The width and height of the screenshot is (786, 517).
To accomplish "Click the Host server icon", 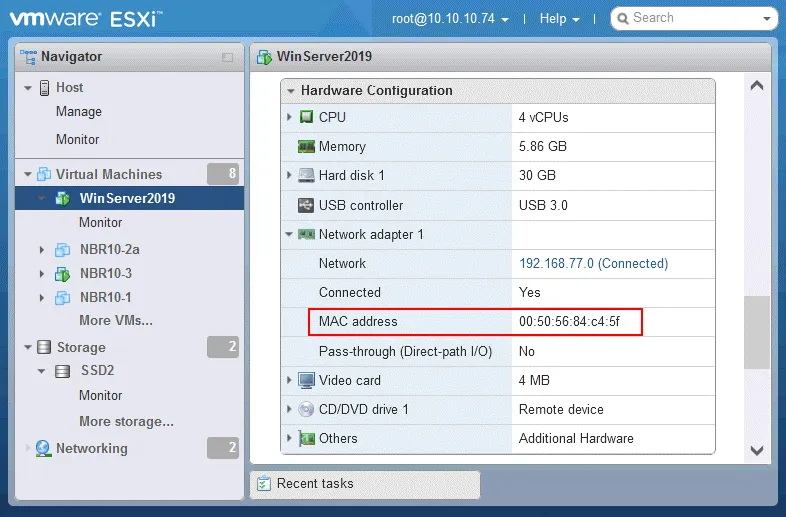I will [45, 88].
